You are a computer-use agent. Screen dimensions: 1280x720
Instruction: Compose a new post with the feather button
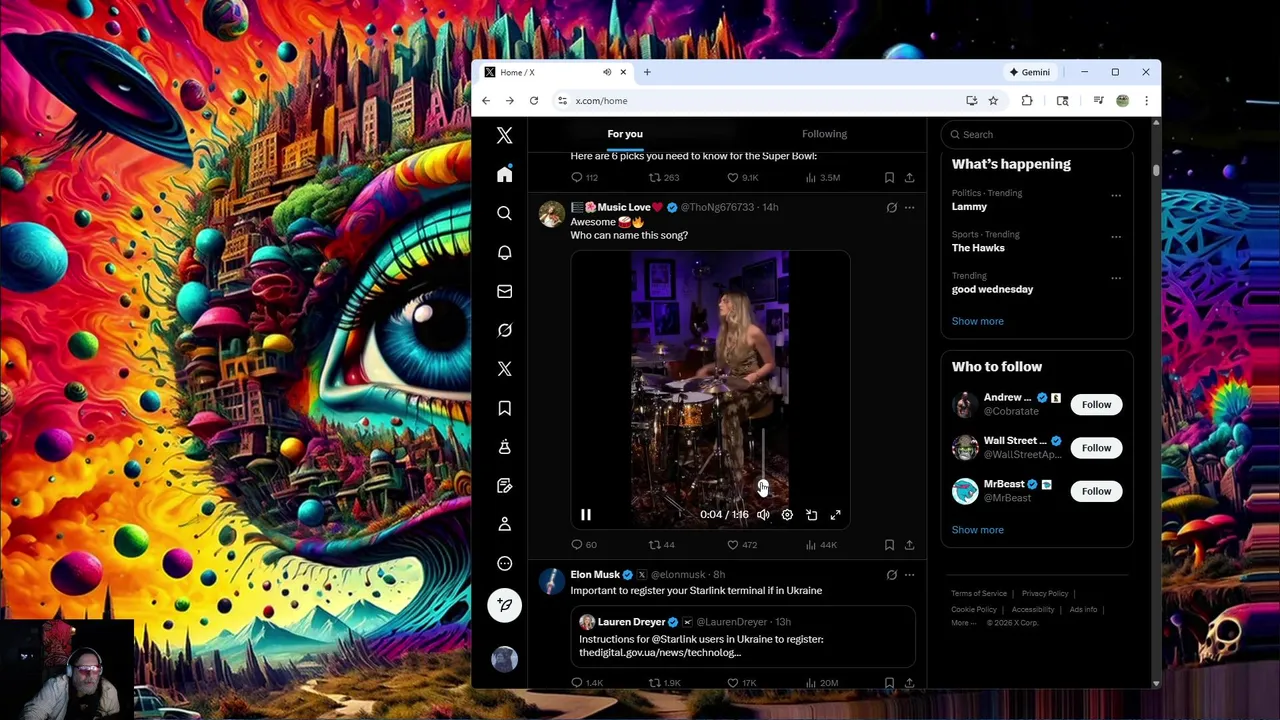pos(504,605)
